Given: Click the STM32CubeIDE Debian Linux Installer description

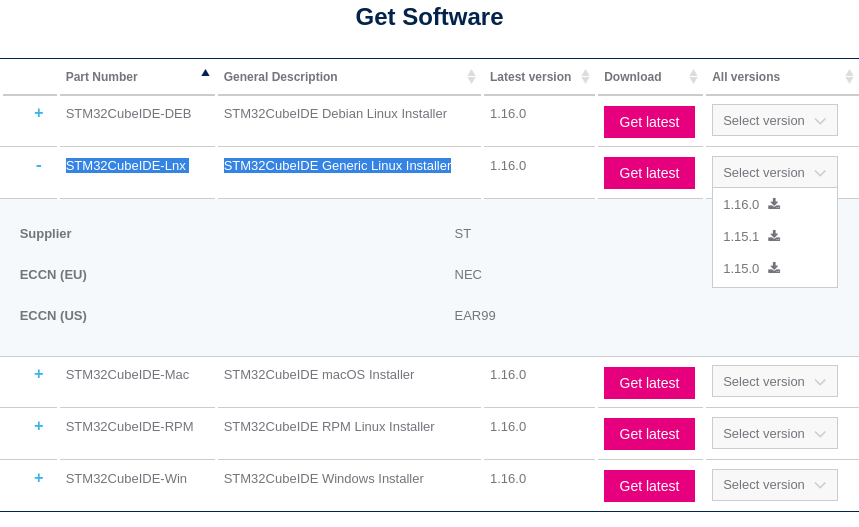Looking at the screenshot, I should tap(335, 113).
